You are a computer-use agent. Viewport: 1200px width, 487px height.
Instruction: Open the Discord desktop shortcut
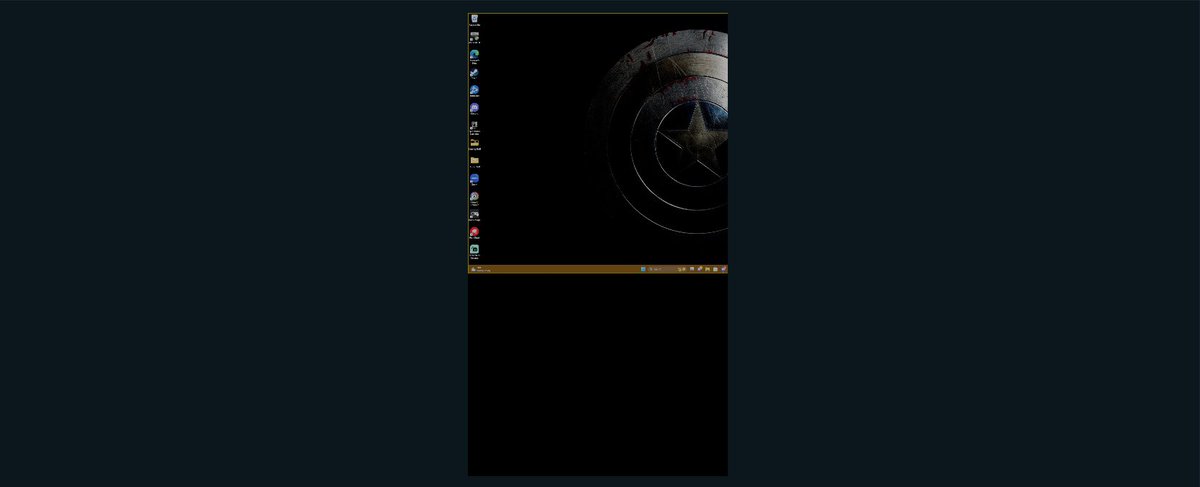tap(474, 108)
